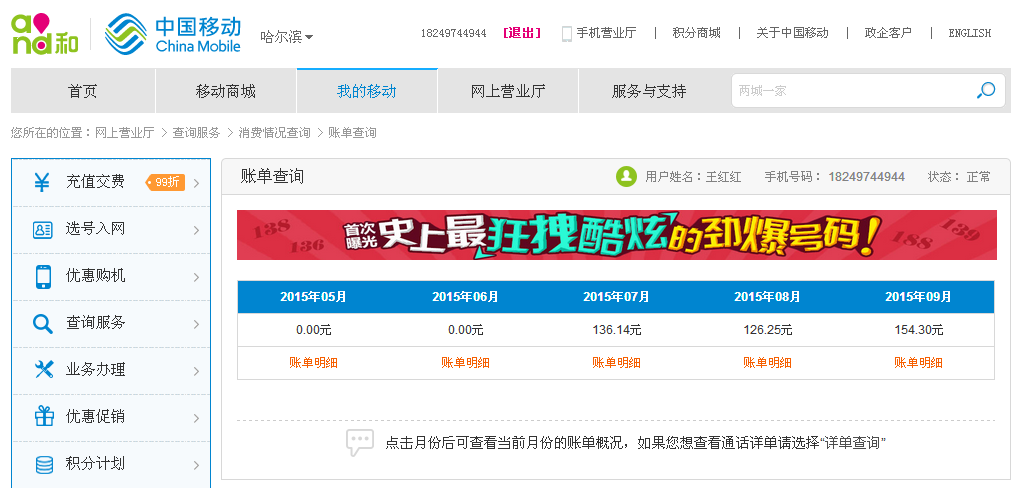Image resolution: width=1032 pixels, height=488 pixels.
Task: Click the 手机号码 18249744944 panel text
Action: point(835,176)
